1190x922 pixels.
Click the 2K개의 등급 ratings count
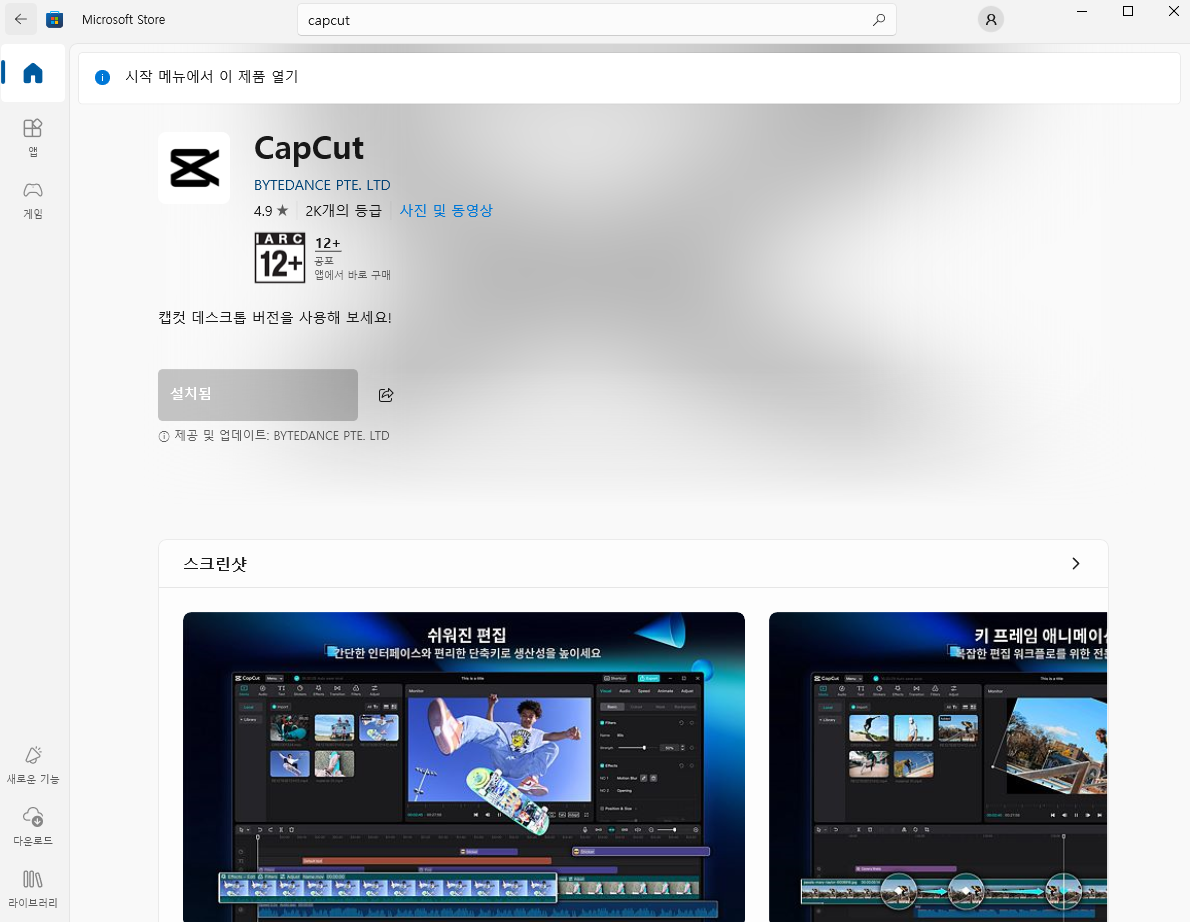click(x=343, y=211)
